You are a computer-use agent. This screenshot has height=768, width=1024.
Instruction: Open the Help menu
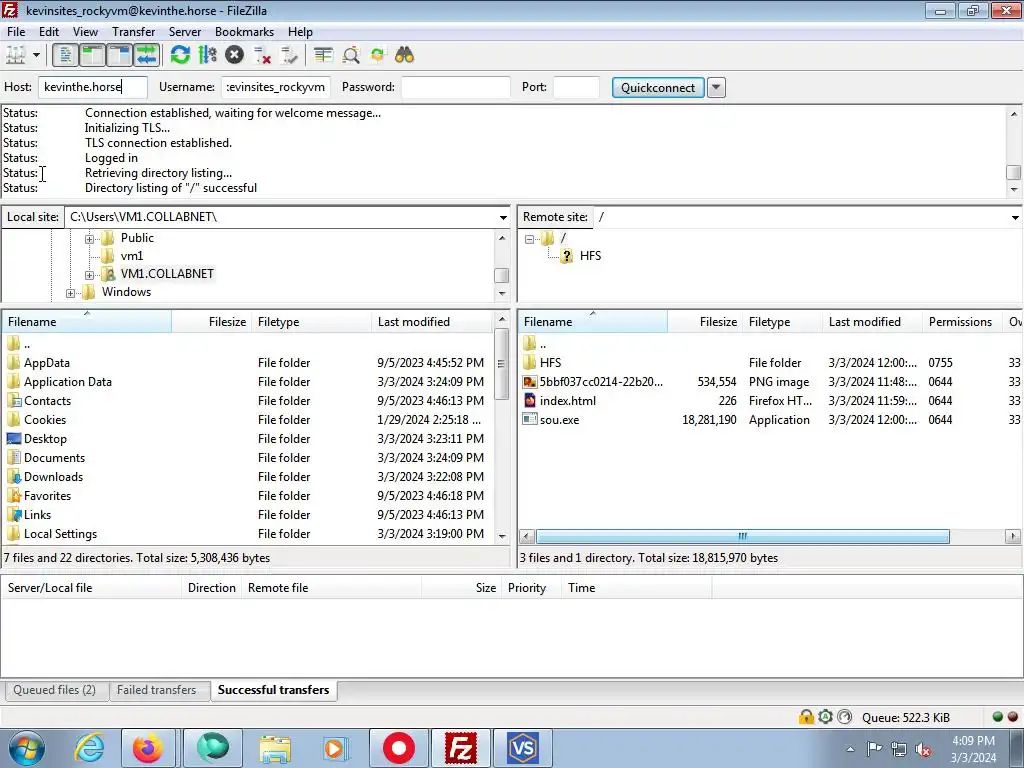(x=300, y=32)
